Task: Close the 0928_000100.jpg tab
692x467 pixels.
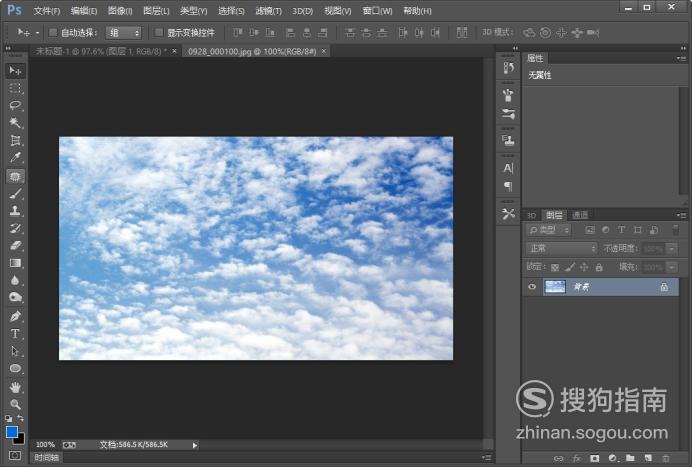Action: [x=324, y=51]
